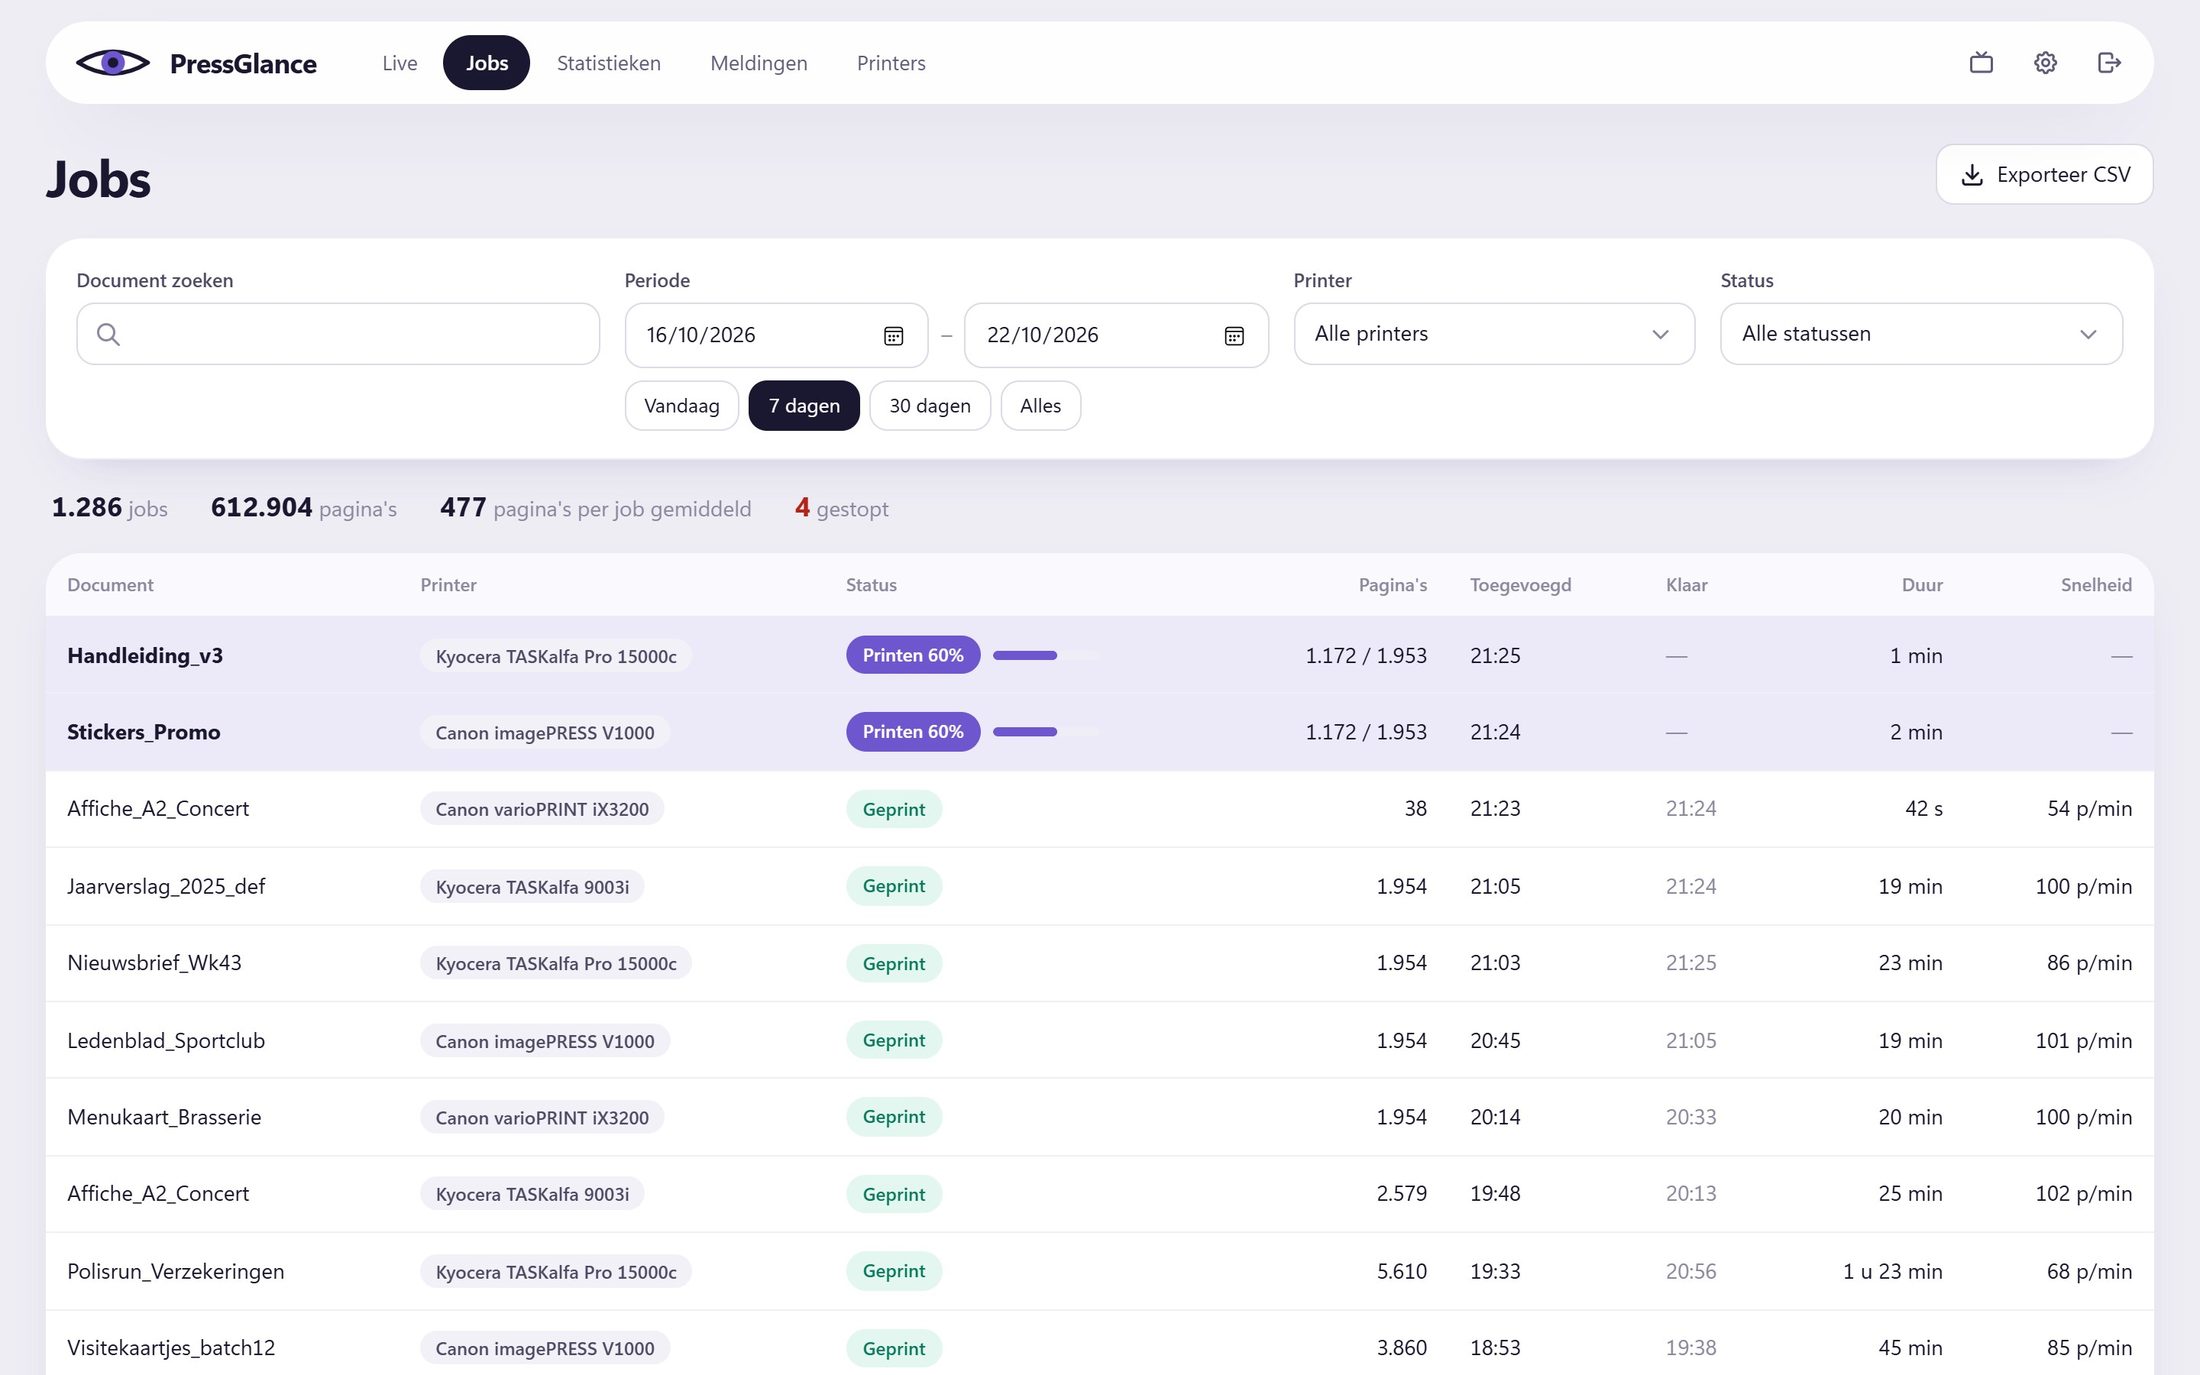
Task: Open the TV display mode icon
Action: tap(1981, 63)
